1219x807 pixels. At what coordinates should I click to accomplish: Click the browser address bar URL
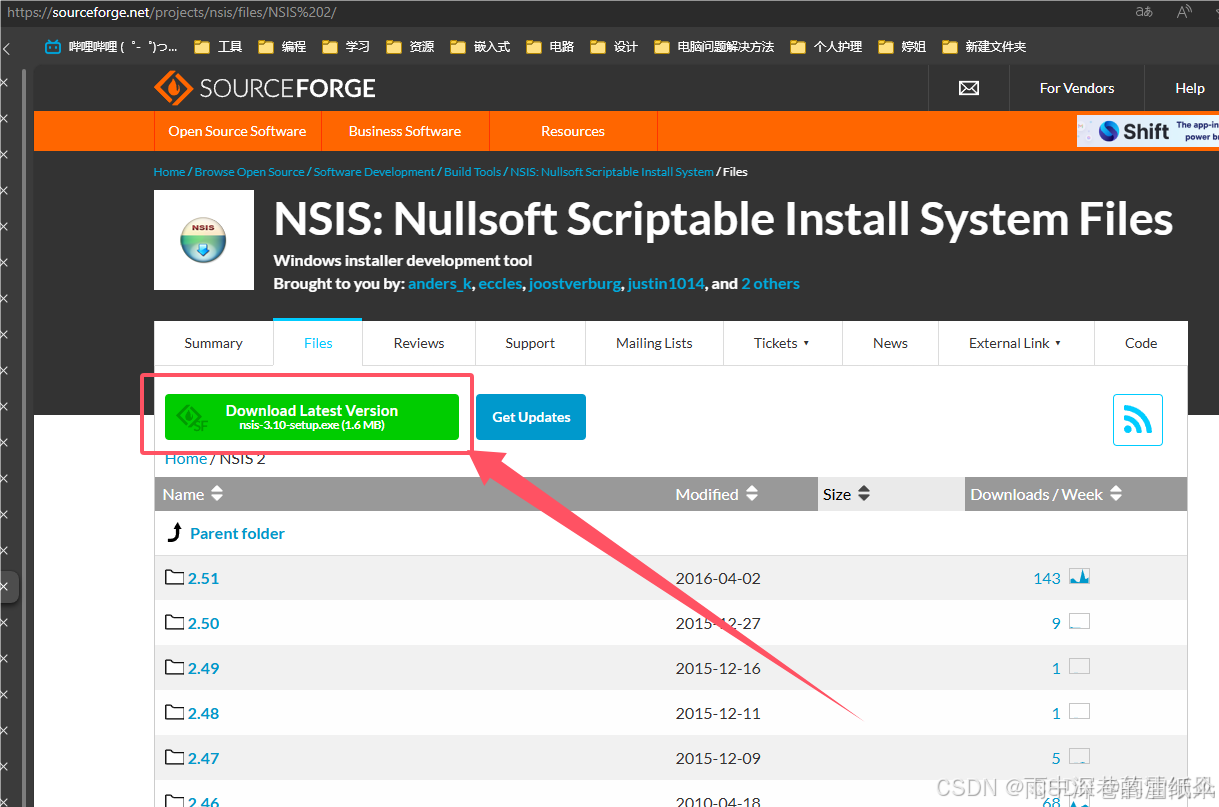(x=171, y=12)
